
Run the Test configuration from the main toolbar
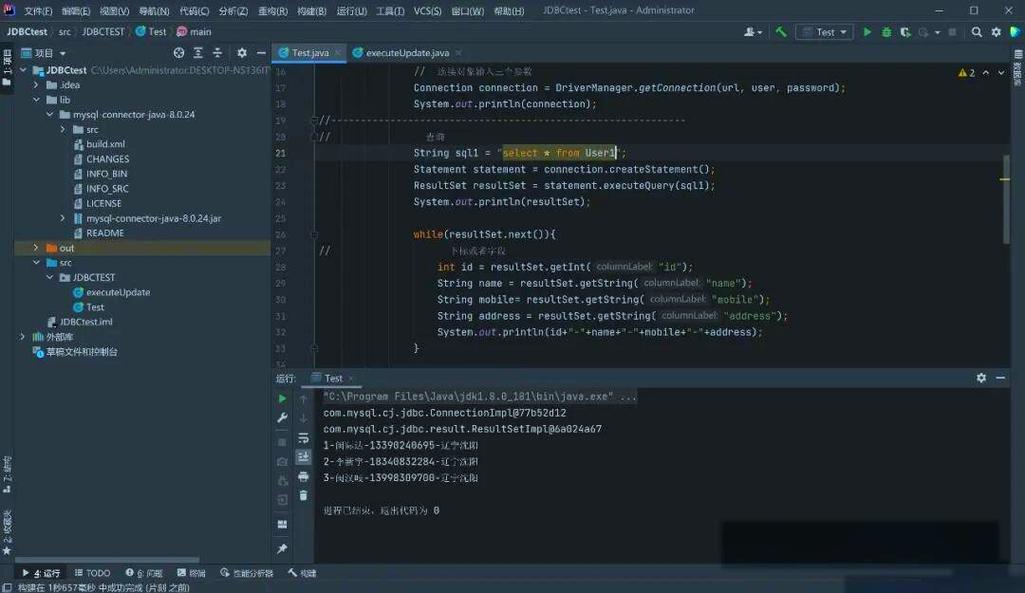coord(867,31)
